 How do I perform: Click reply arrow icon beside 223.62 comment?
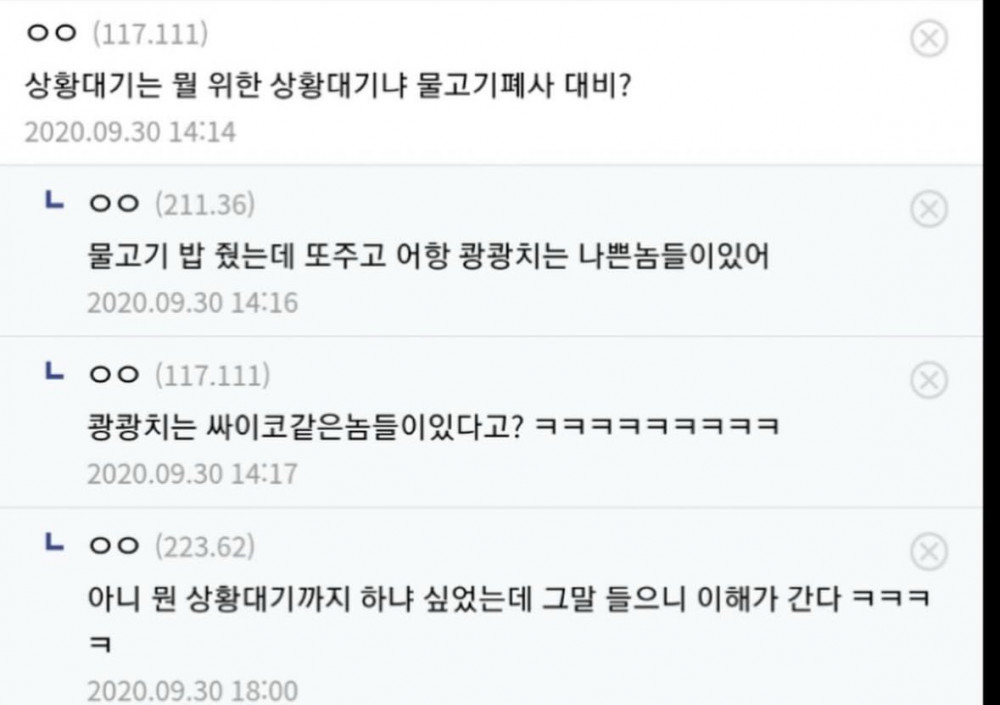coord(54,543)
